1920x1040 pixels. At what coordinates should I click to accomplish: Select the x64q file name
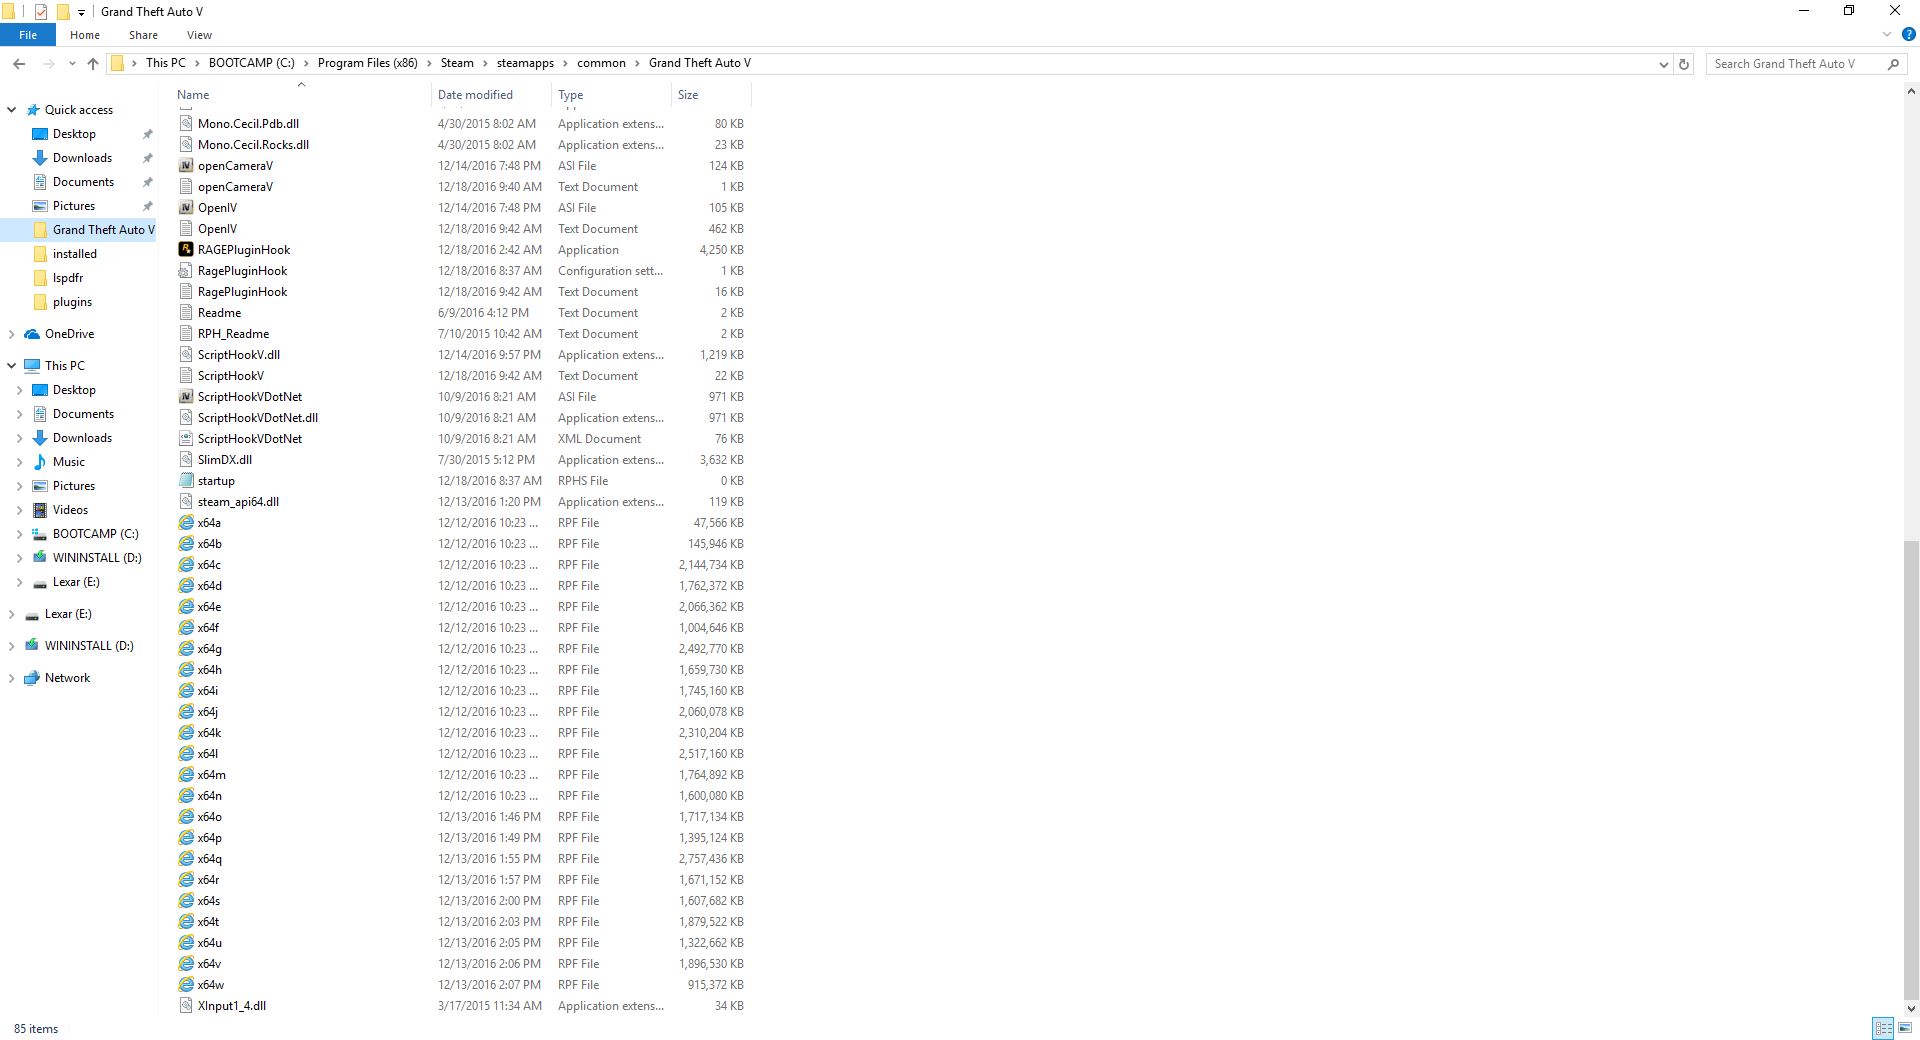pos(210,859)
